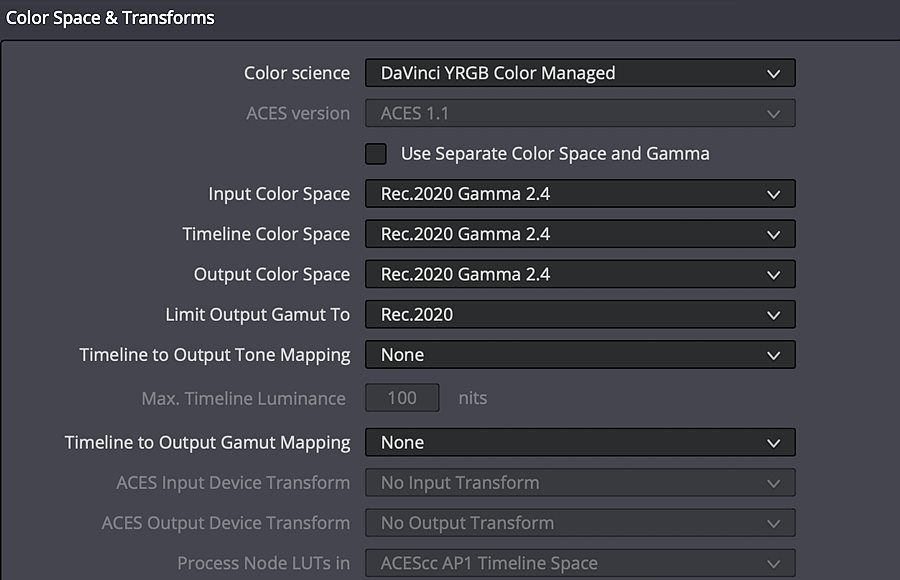The width and height of the screenshot is (900, 580).
Task: Open the Timeline Color Space dropdown
Action: click(580, 234)
